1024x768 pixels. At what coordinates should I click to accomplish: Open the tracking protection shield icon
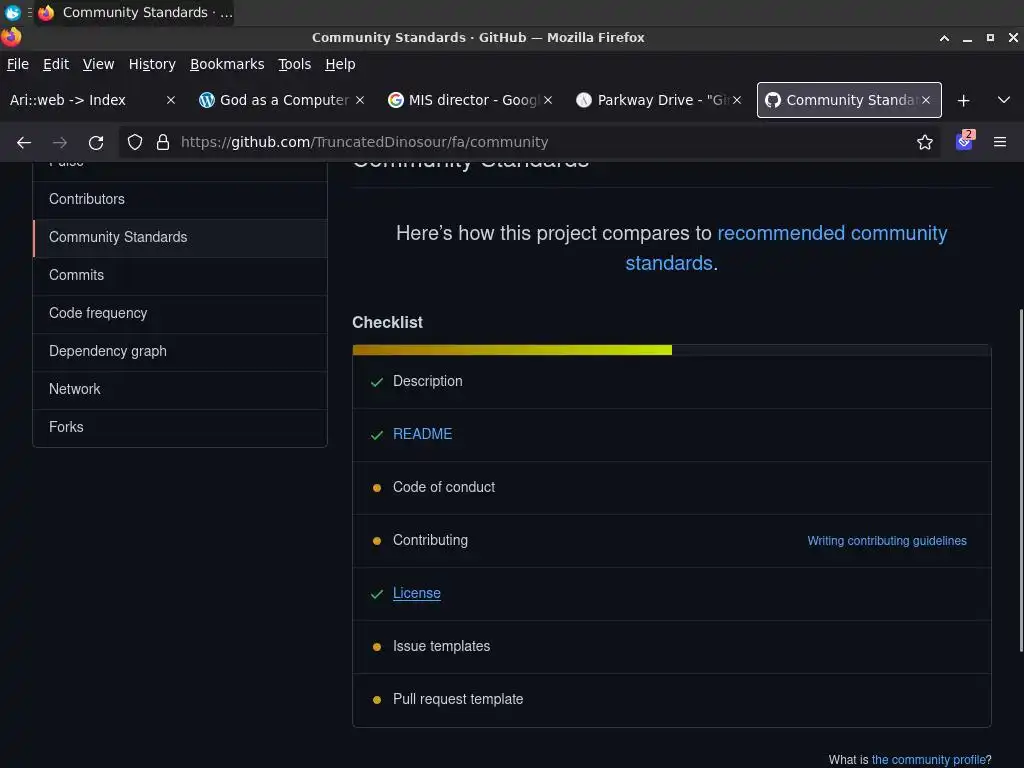pyautogui.click(x=135, y=142)
